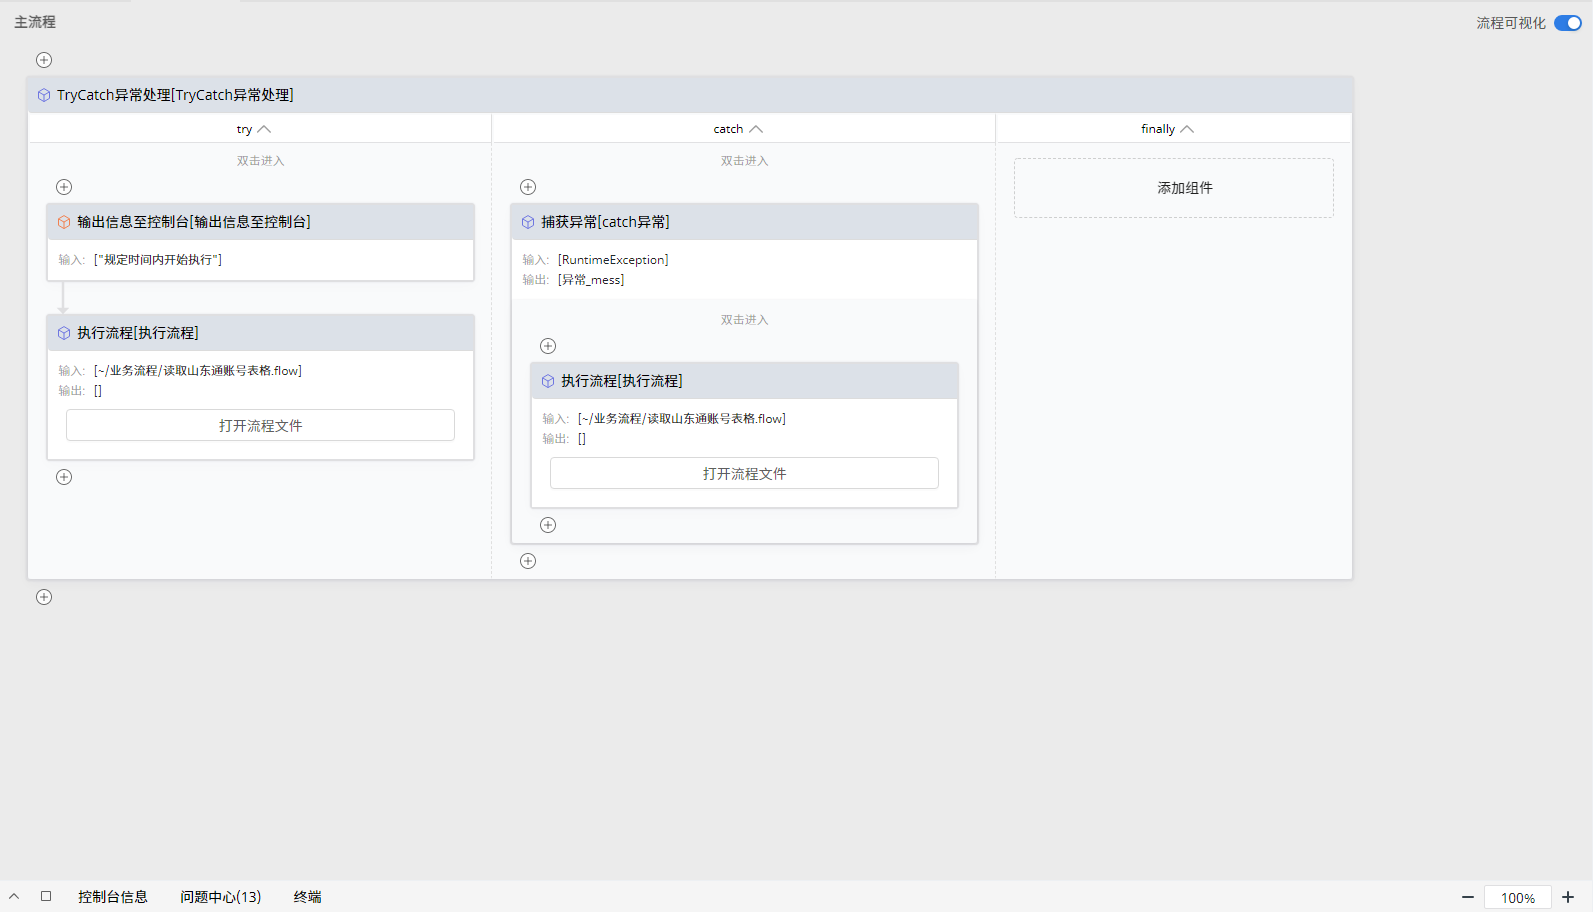Image resolution: width=1593 pixels, height=912 pixels.
Task: Click the plus icon above the nested 执行流程 in catch
Action: 548,346
